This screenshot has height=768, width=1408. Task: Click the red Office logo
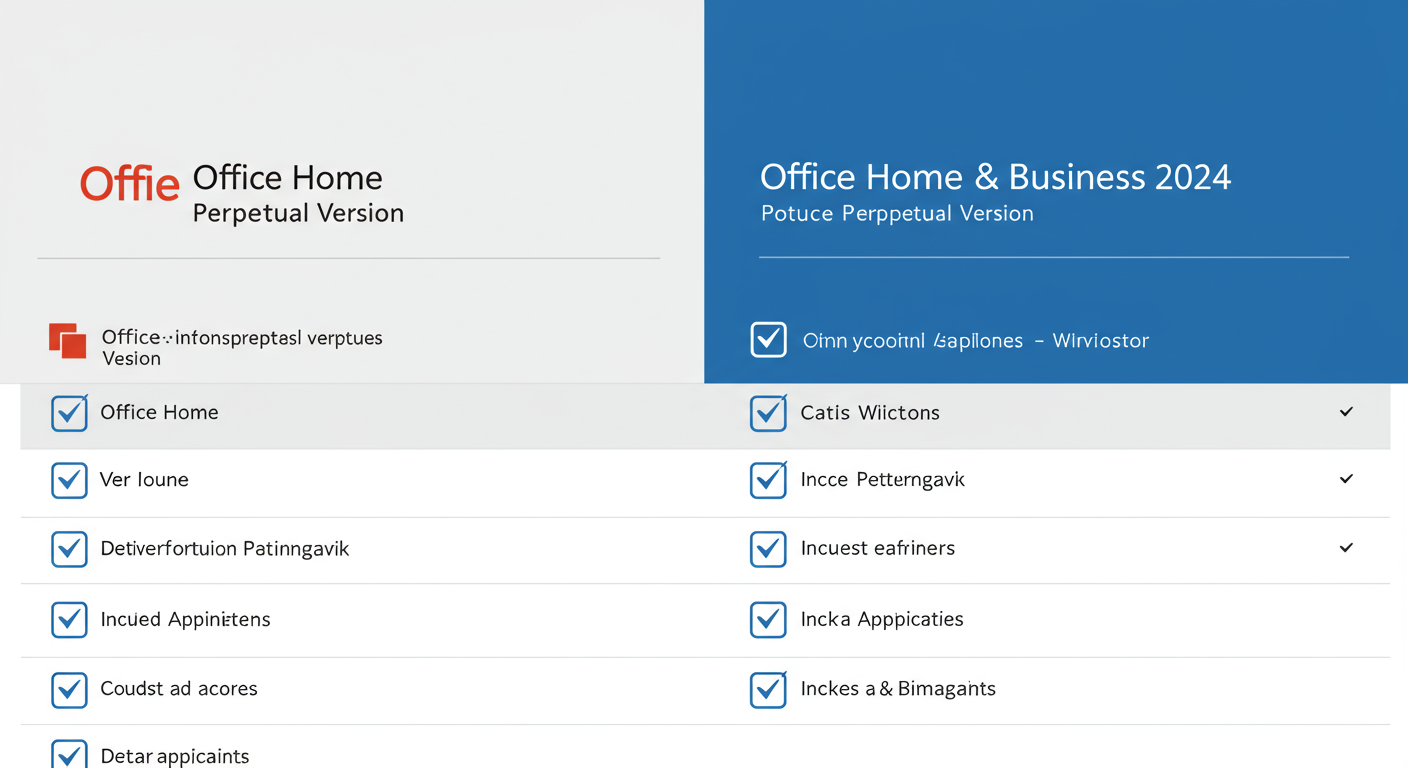tap(130, 183)
